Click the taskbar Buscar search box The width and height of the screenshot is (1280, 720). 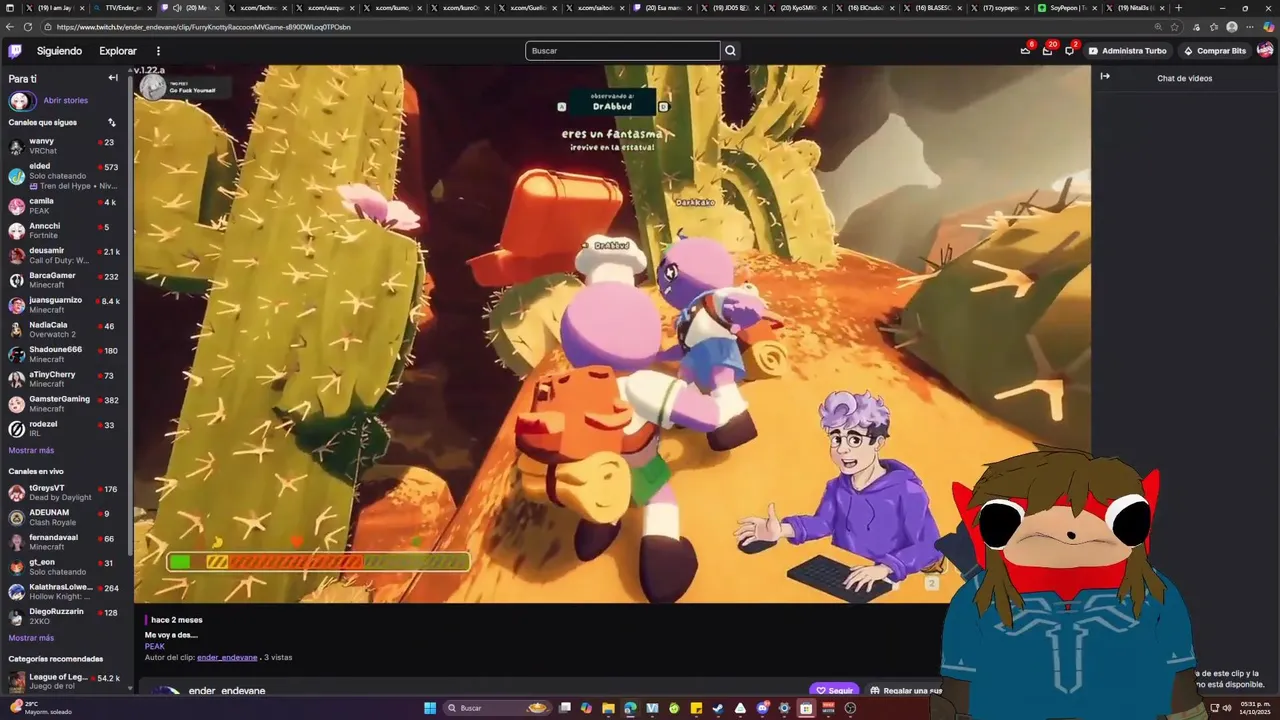coord(498,708)
